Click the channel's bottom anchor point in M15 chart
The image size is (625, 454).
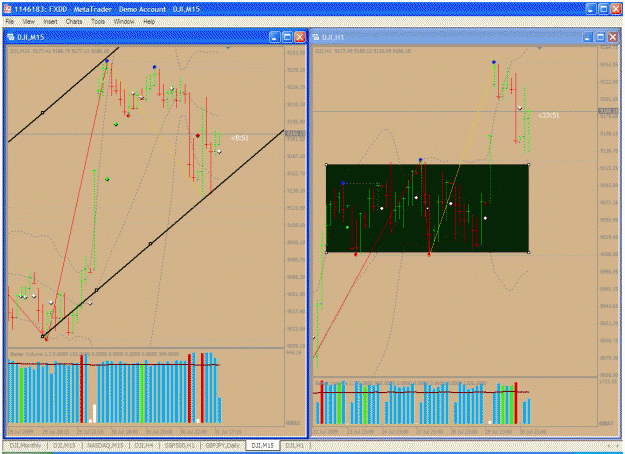[43, 336]
